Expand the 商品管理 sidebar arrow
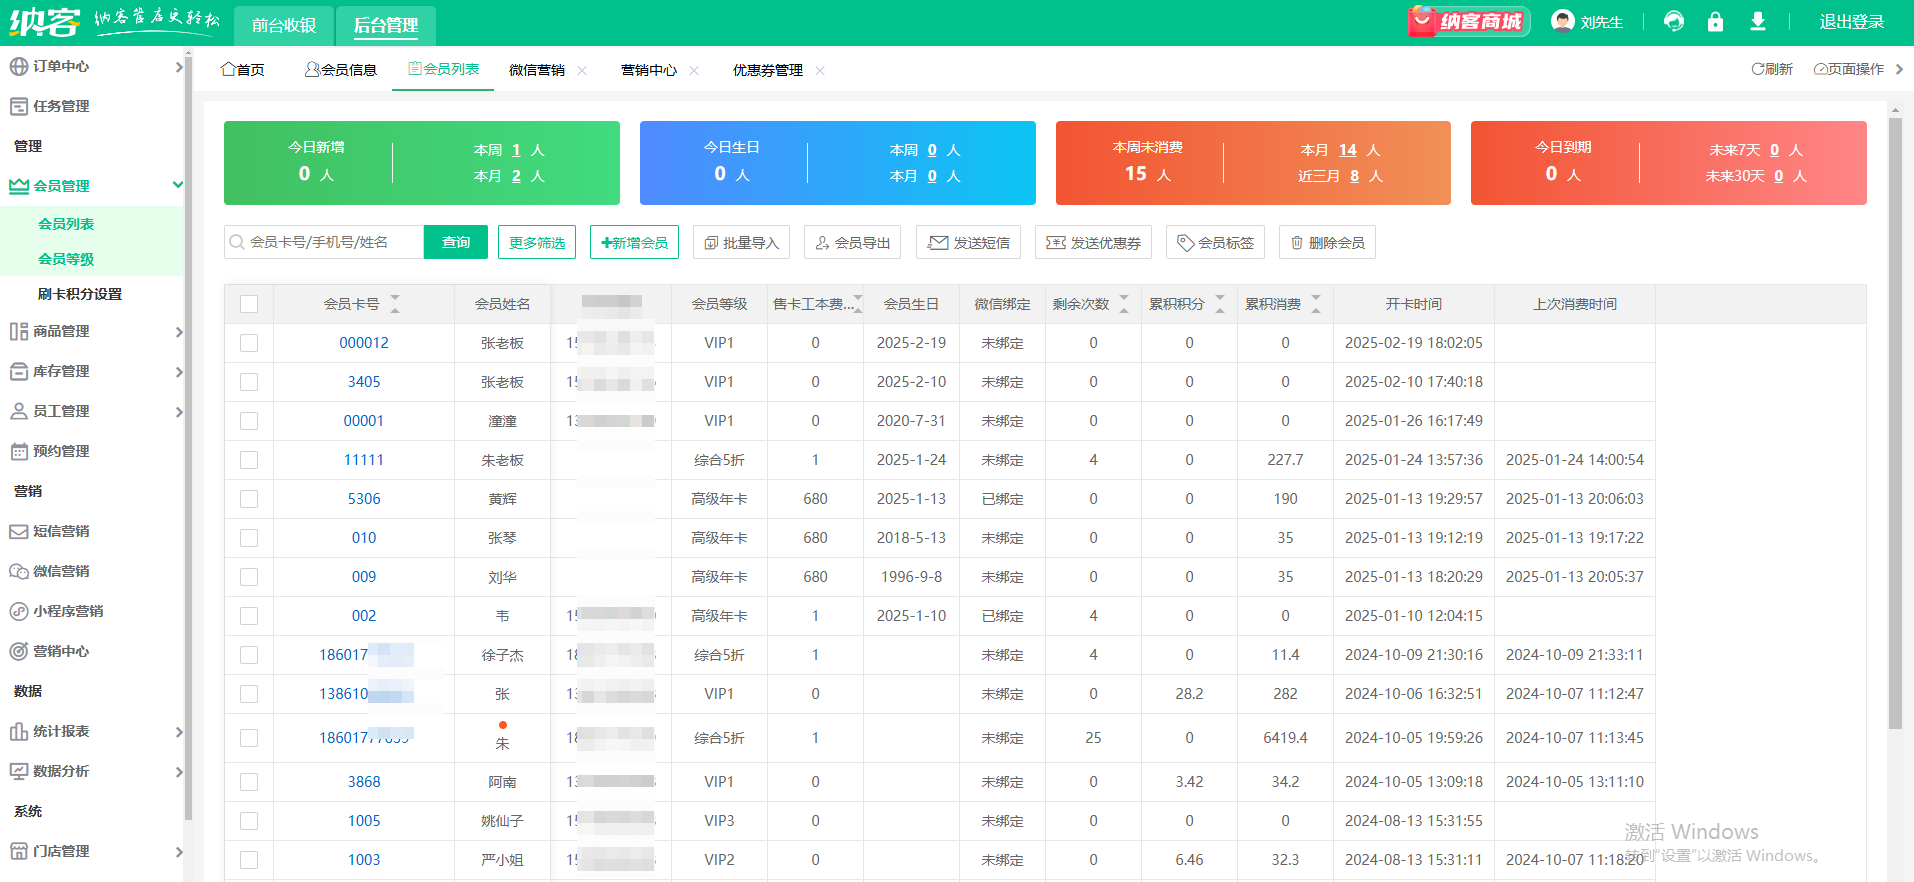The height and width of the screenshot is (882, 1914). (179, 332)
